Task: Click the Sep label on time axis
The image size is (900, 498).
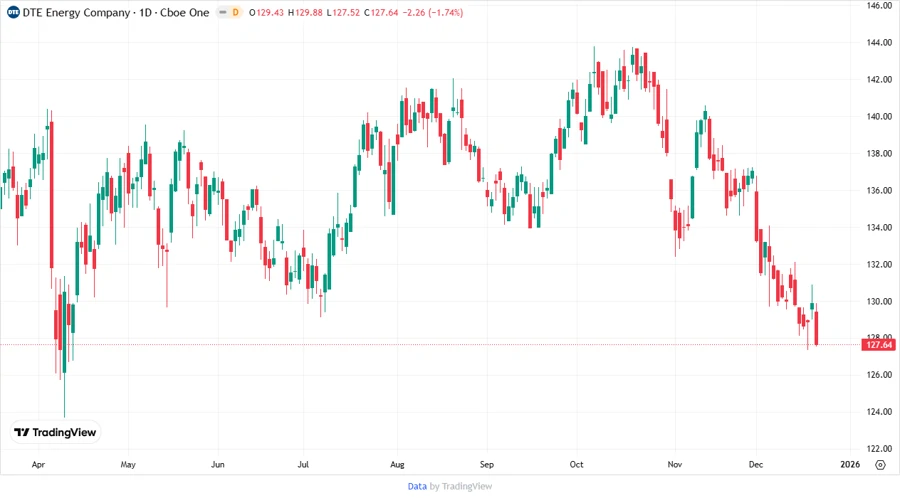Action: click(x=487, y=465)
